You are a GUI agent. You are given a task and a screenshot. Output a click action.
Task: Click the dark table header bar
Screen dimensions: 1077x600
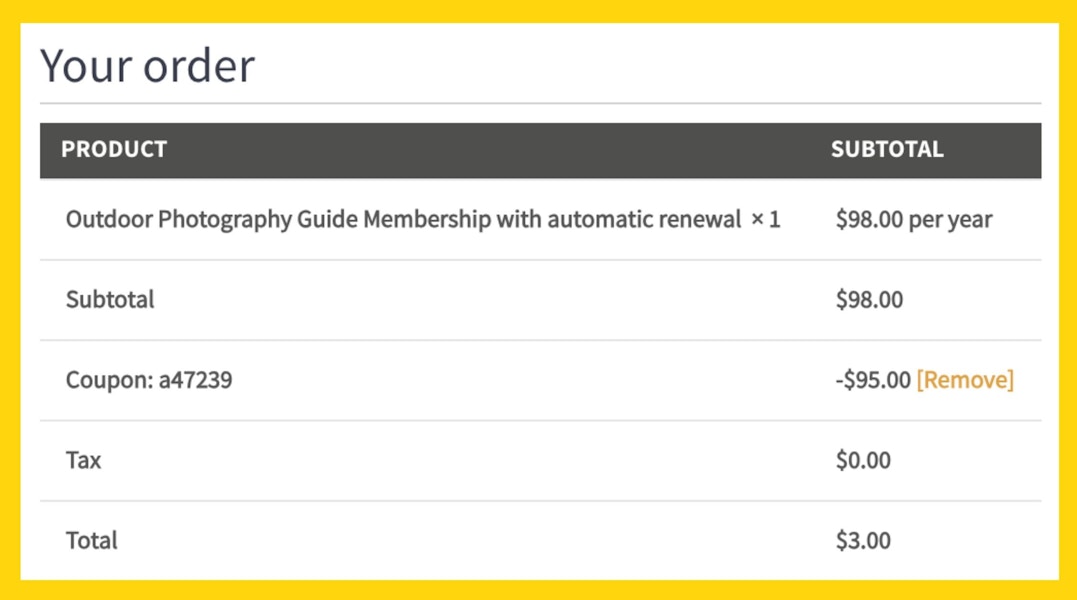541,150
